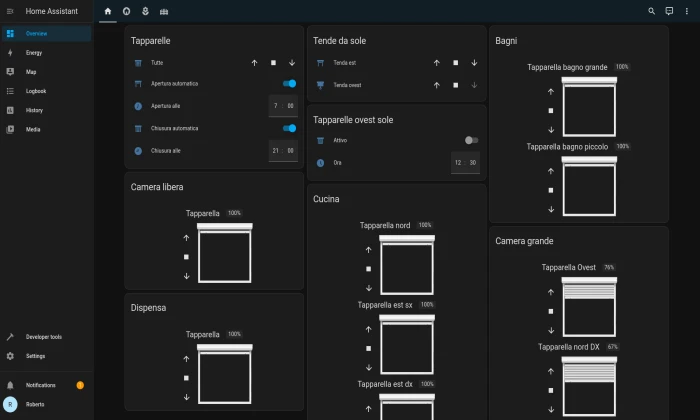
Task: Open Logbook in the sidebar
Action: pyautogui.click(x=36, y=91)
